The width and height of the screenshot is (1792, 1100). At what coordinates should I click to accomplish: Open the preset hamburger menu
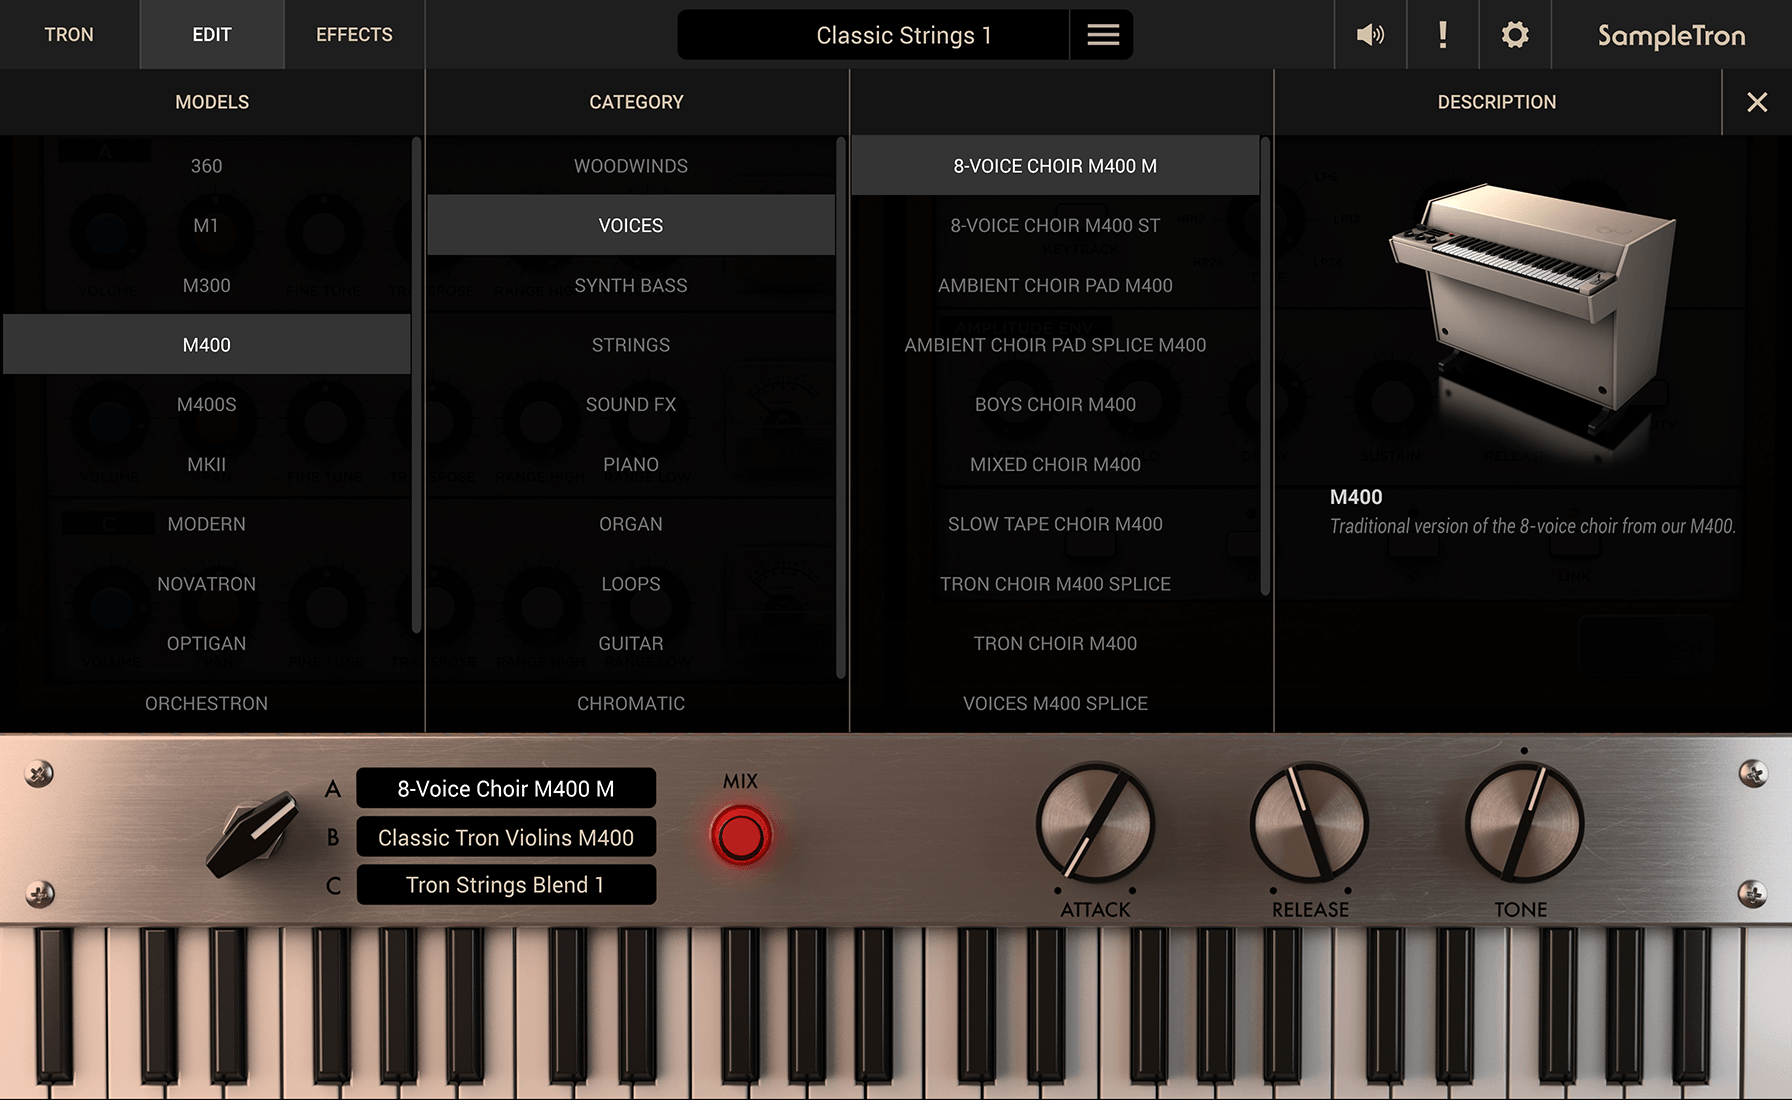point(1101,34)
